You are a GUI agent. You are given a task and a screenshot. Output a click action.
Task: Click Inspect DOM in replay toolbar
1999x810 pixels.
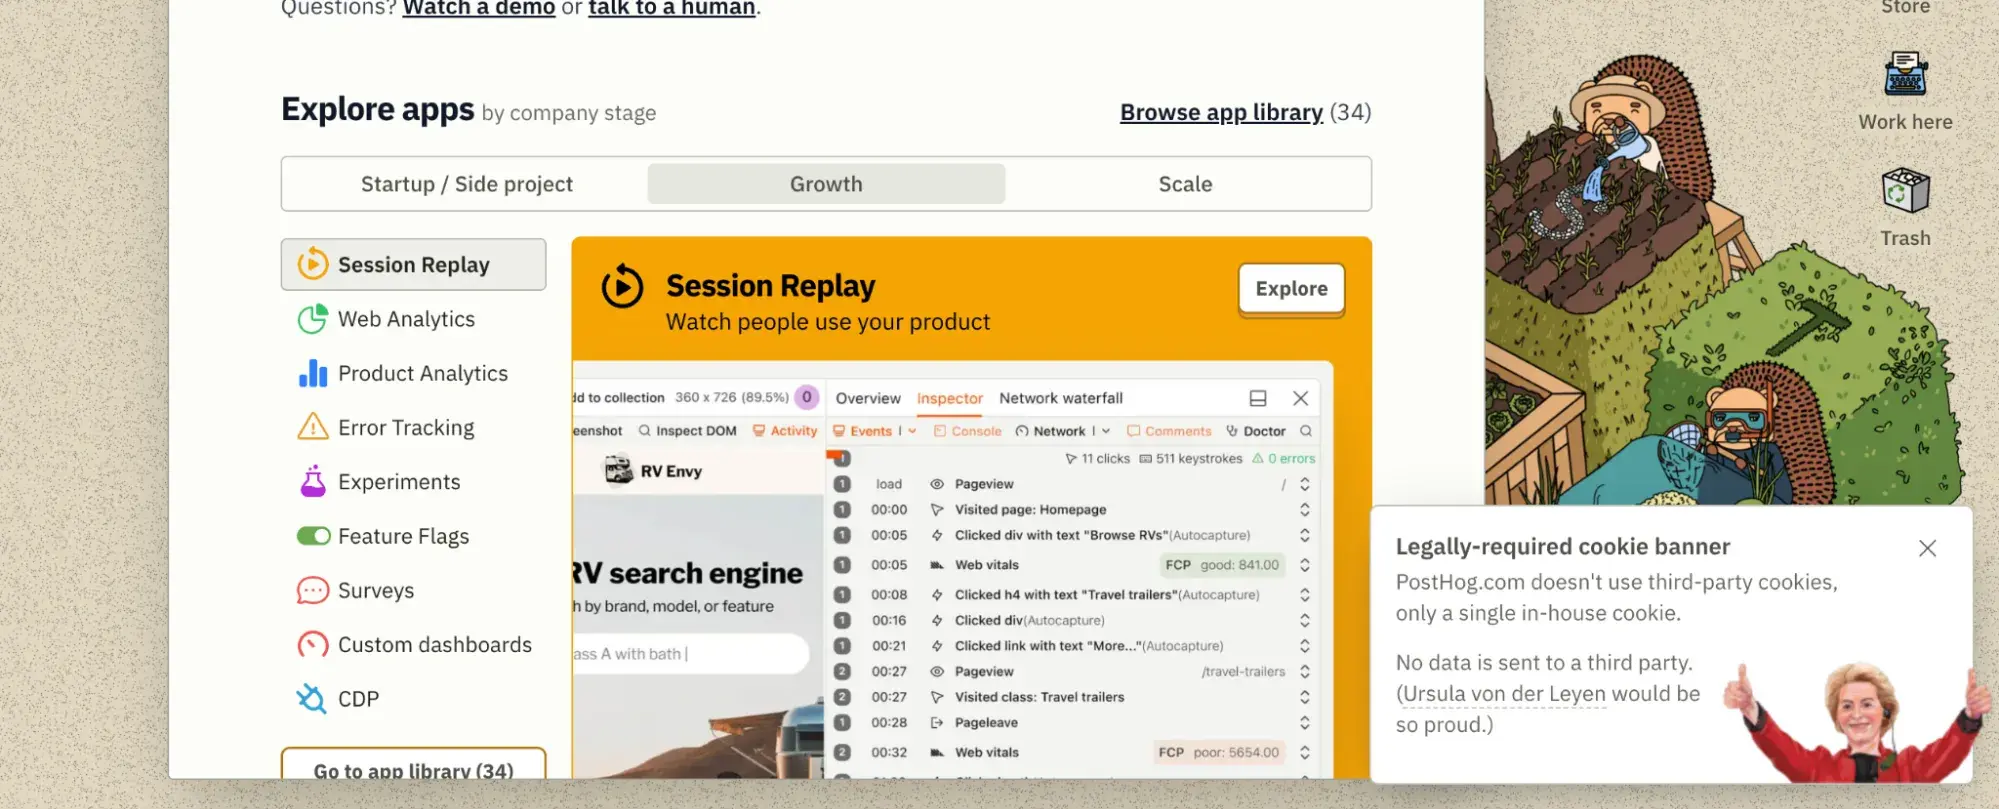pos(688,431)
